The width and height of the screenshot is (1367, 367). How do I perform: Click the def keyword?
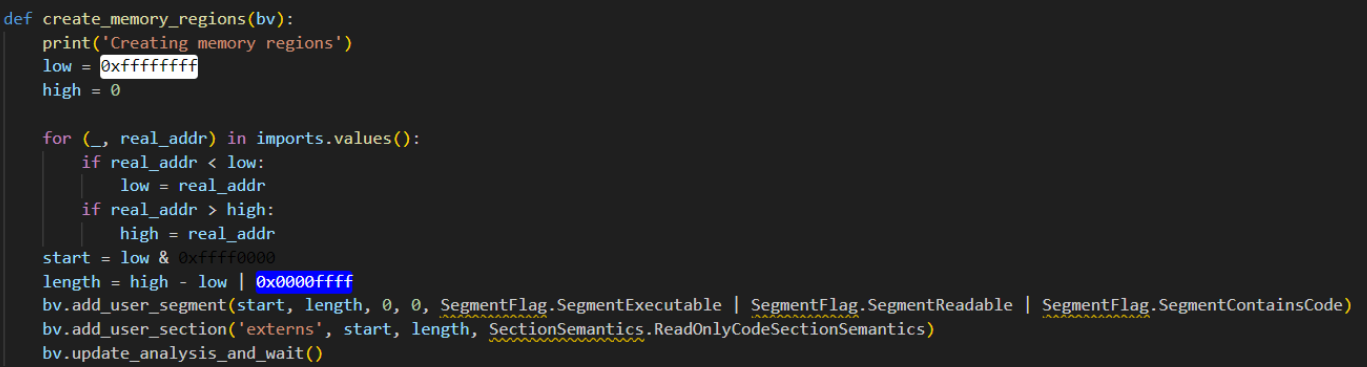click(x=18, y=19)
